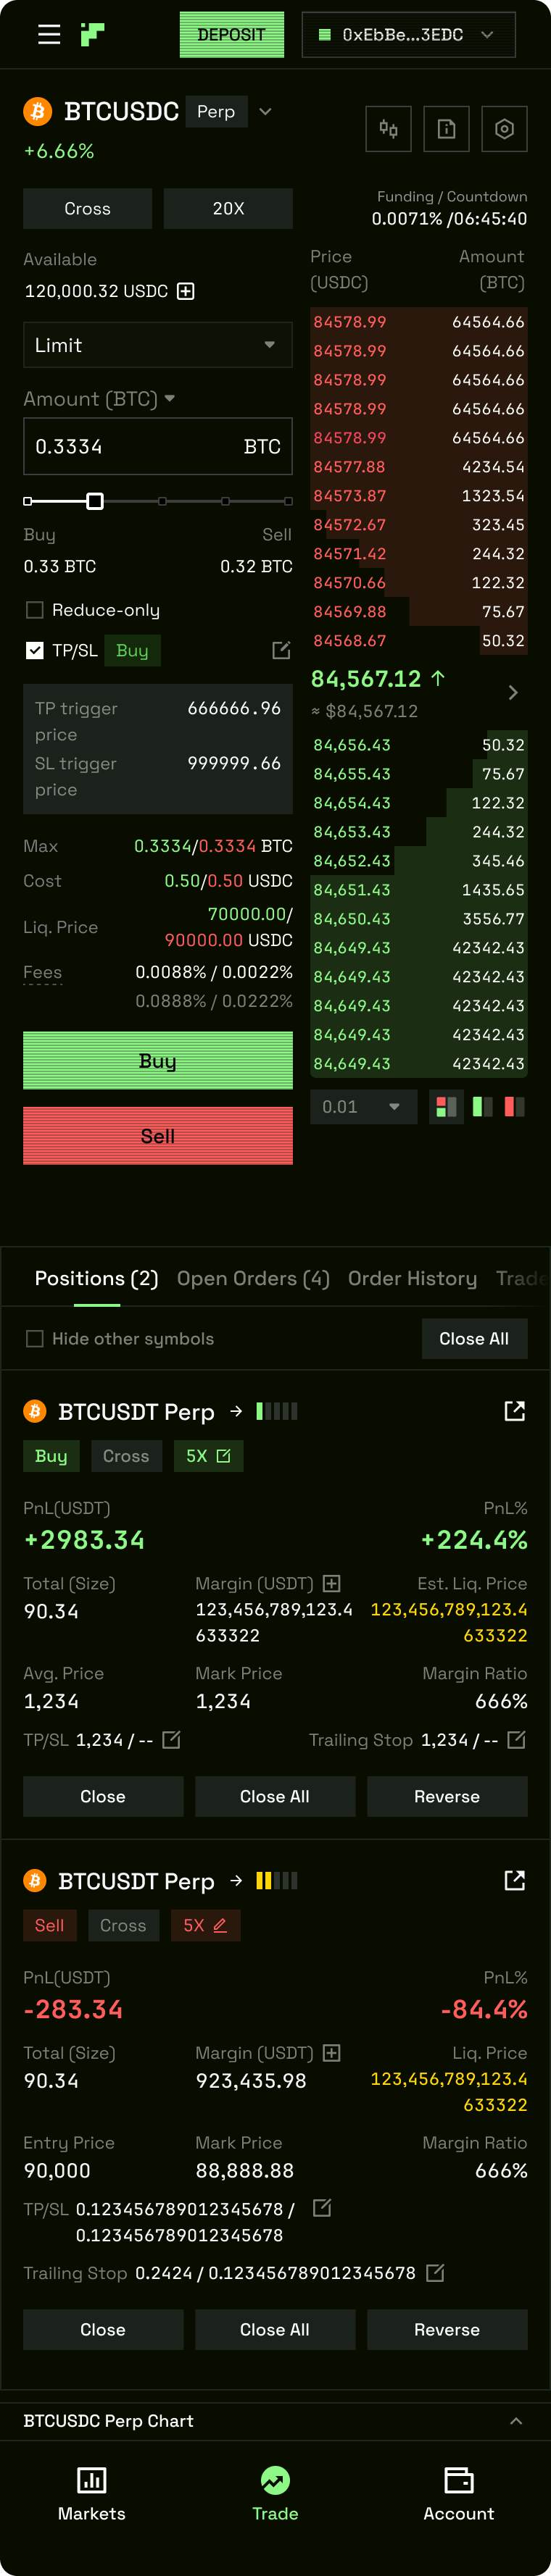Enable the Reduce-only checkbox
The image size is (551, 2576).
coord(35,610)
